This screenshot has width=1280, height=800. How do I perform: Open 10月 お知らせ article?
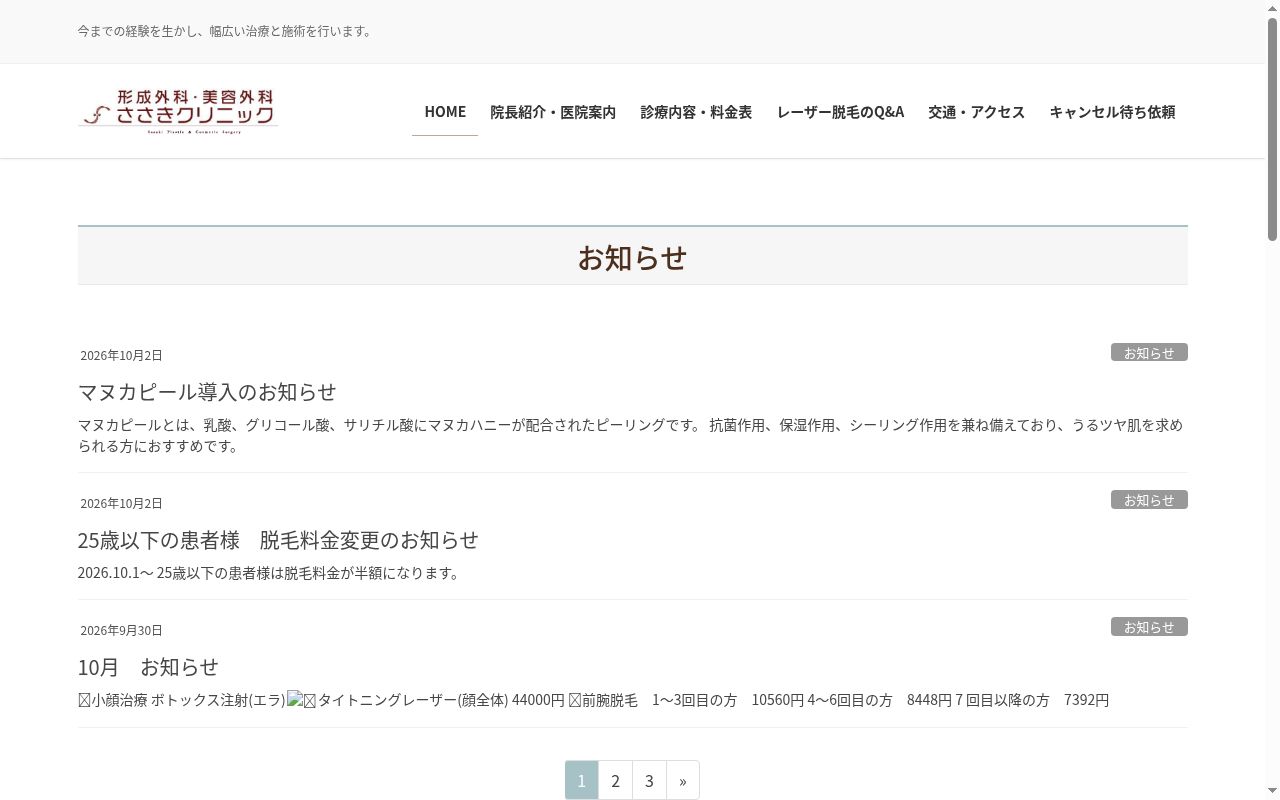pyautogui.click(x=148, y=666)
